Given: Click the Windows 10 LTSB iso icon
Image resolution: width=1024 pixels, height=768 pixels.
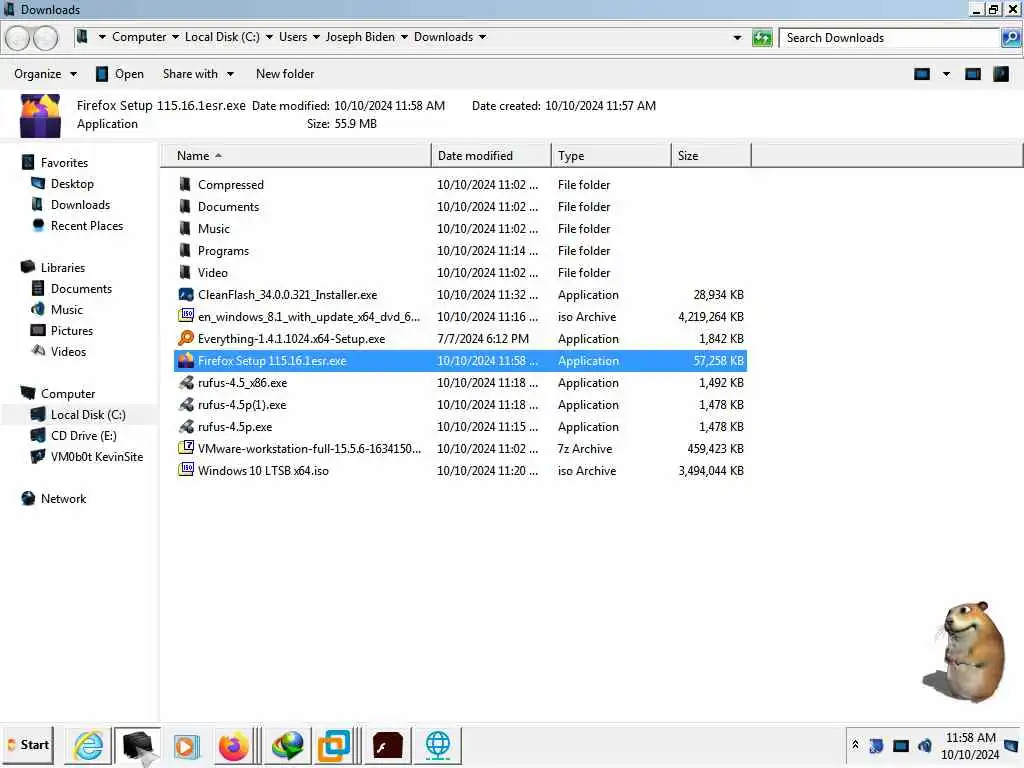Looking at the screenshot, I should pos(185,470).
